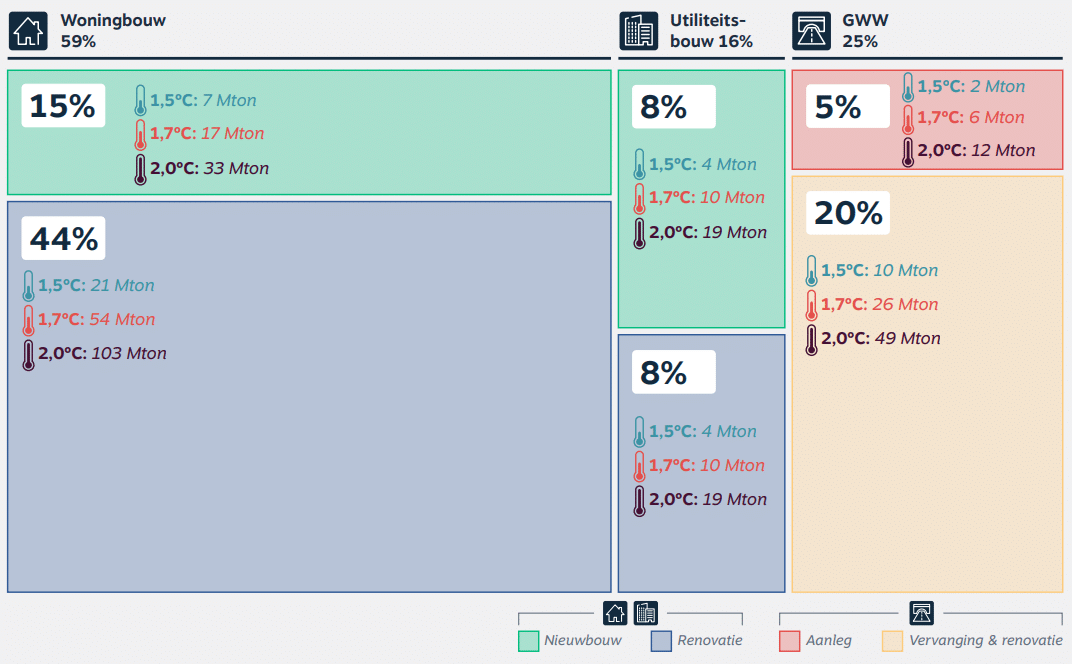Screen dimensions: 1072x664
Task: Select the green Nieuwbouw legend swatch
Action: (528, 641)
